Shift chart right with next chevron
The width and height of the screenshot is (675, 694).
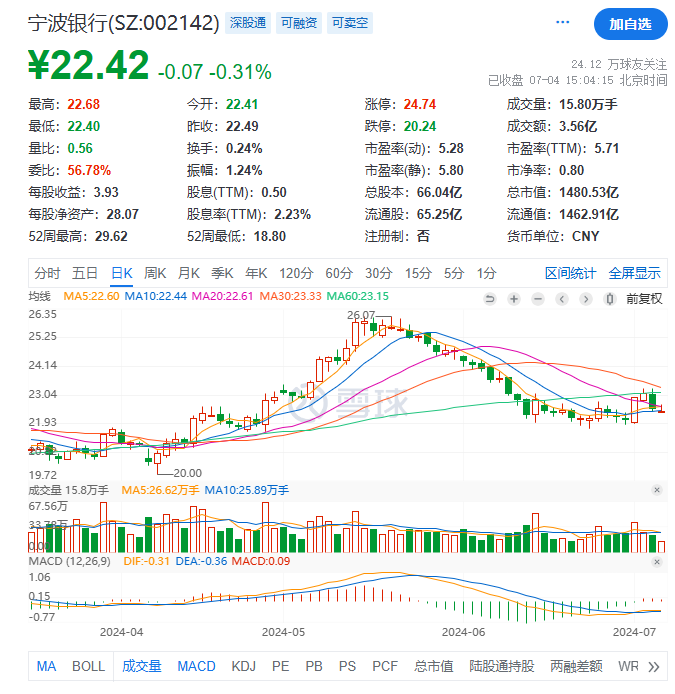pyautogui.click(x=586, y=299)
